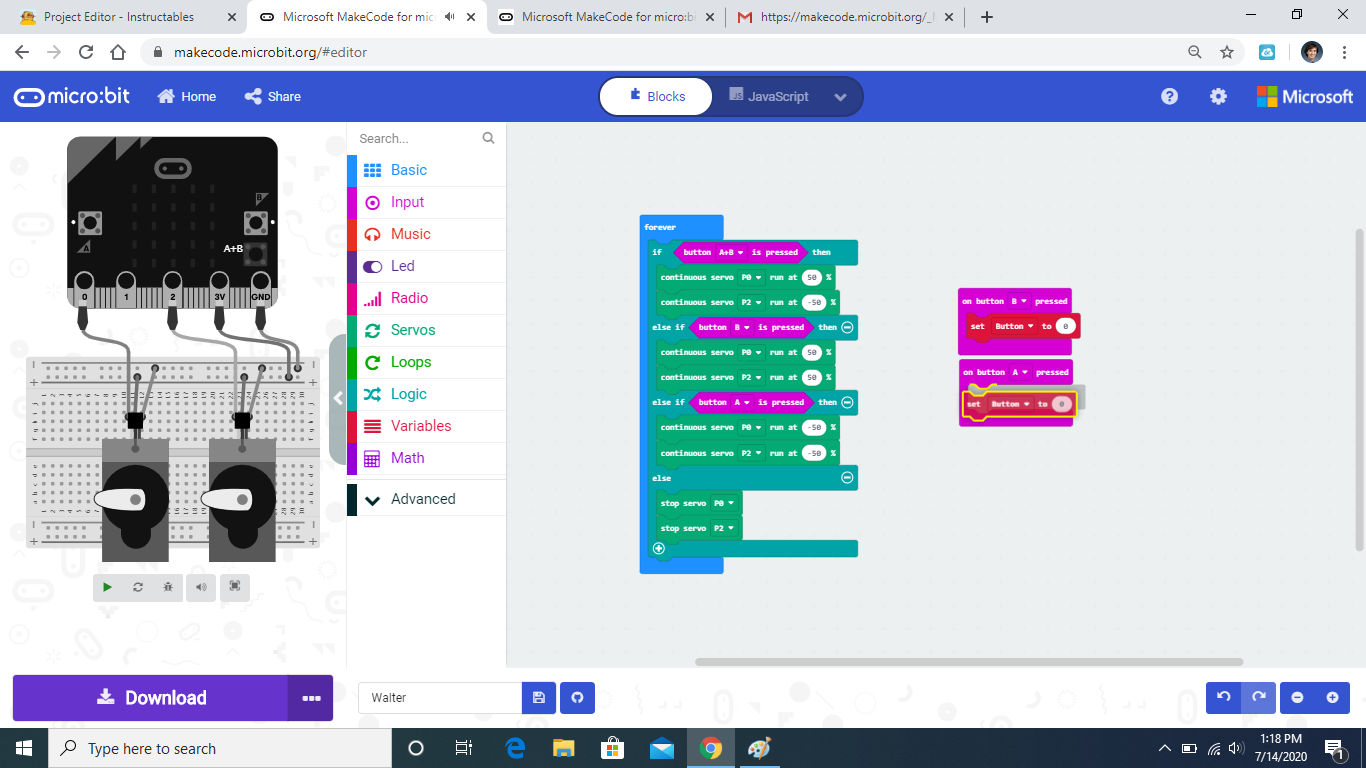Image resolution: width=1366 pixels, height=768 pixels.
Task: Open the Music blocks category
Action: (426, 234)
